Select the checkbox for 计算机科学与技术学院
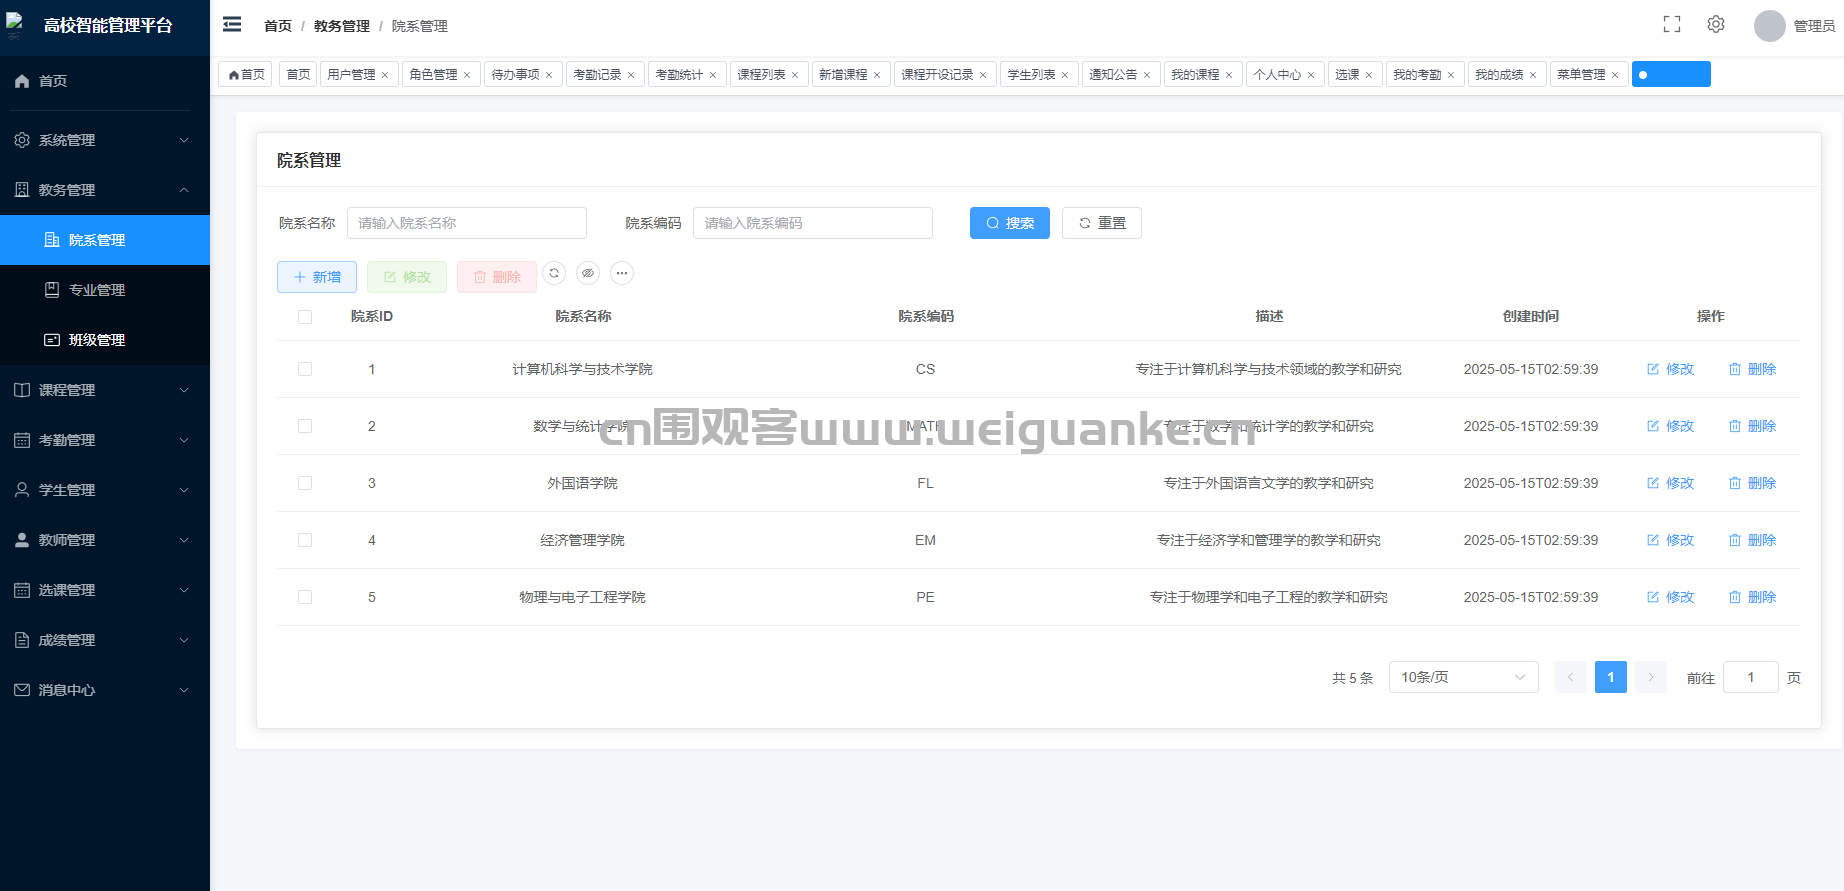The height and width of the screenshot is (891, 1844). point(305,369)
